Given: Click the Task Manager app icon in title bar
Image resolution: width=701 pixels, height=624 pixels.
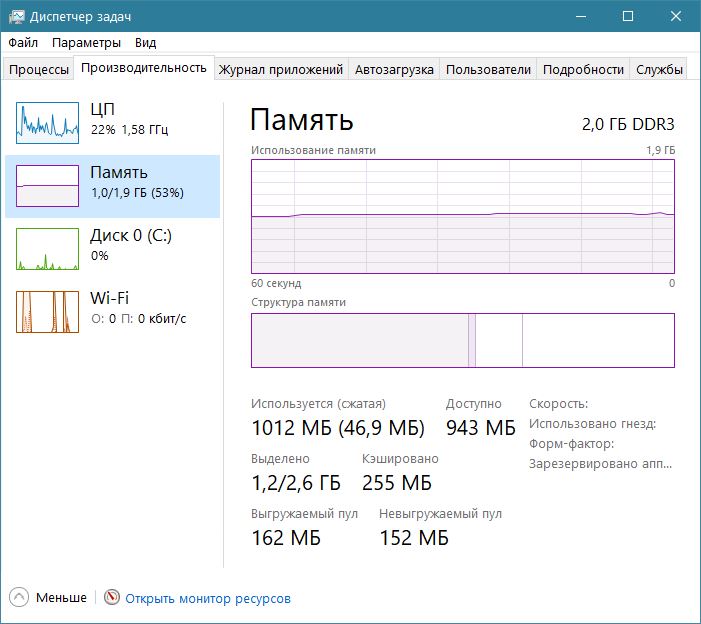Looking at the screenshot, I should point(16,17).
